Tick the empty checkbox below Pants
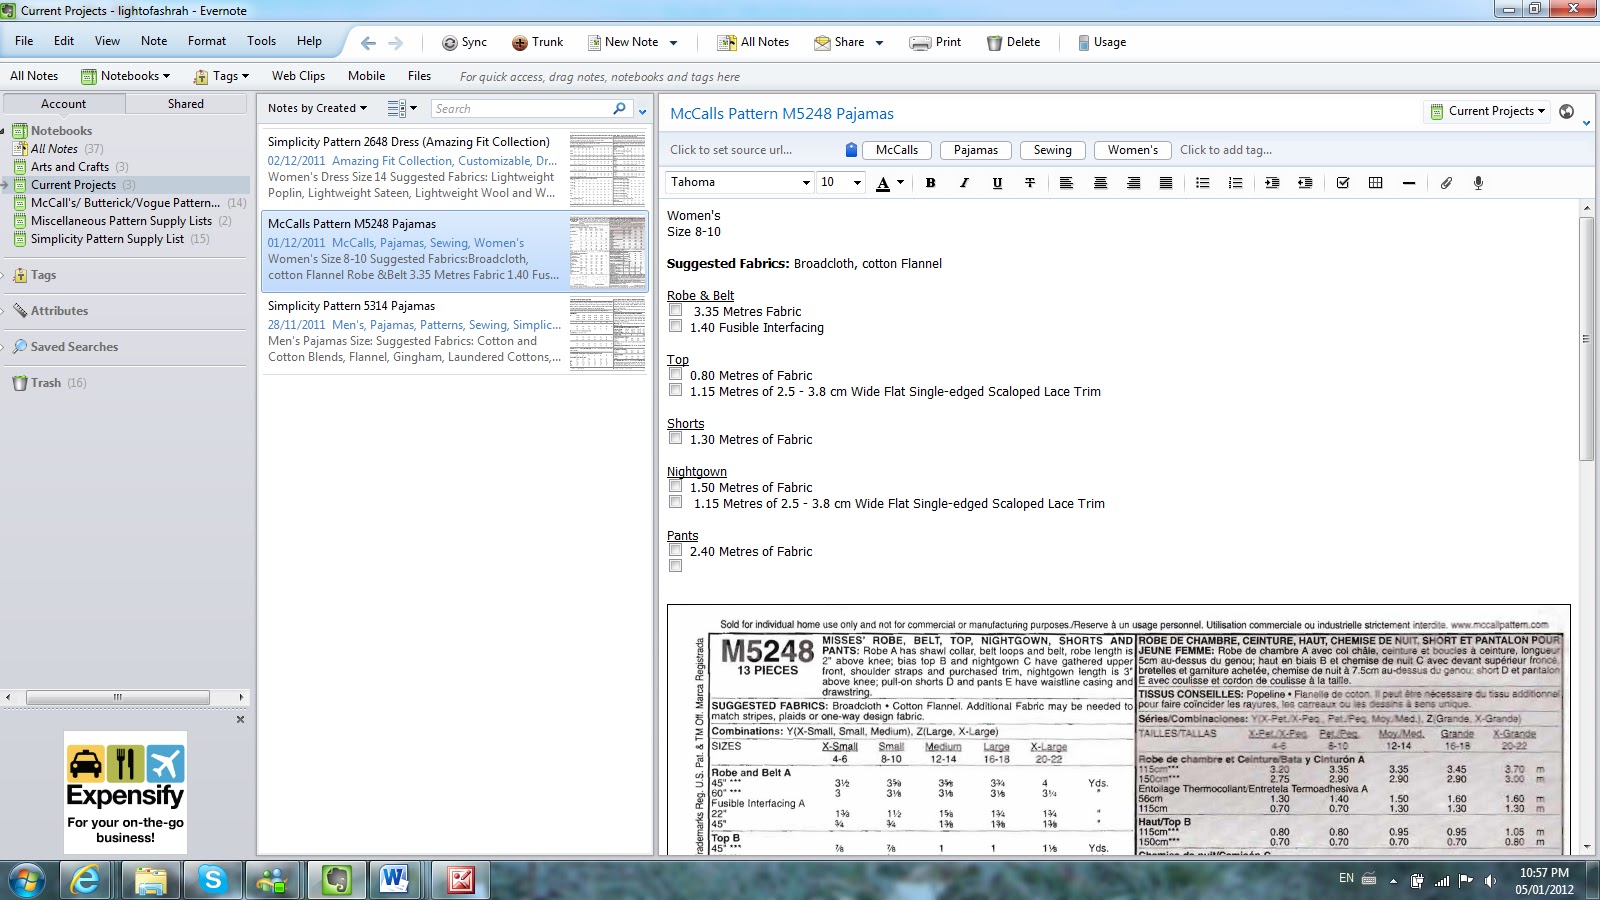The height and width of the screenshot is (900, 1600). tap(676, 566)
